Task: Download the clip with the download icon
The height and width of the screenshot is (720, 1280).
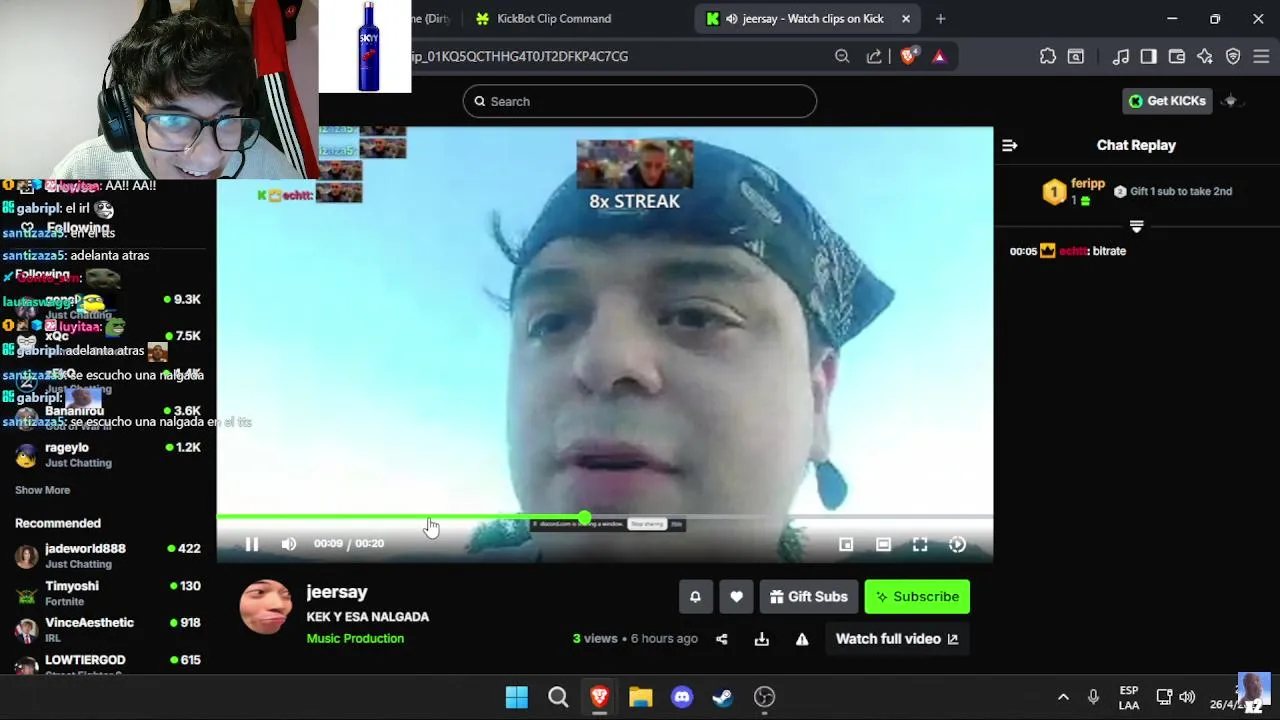Action: [762, 639]
